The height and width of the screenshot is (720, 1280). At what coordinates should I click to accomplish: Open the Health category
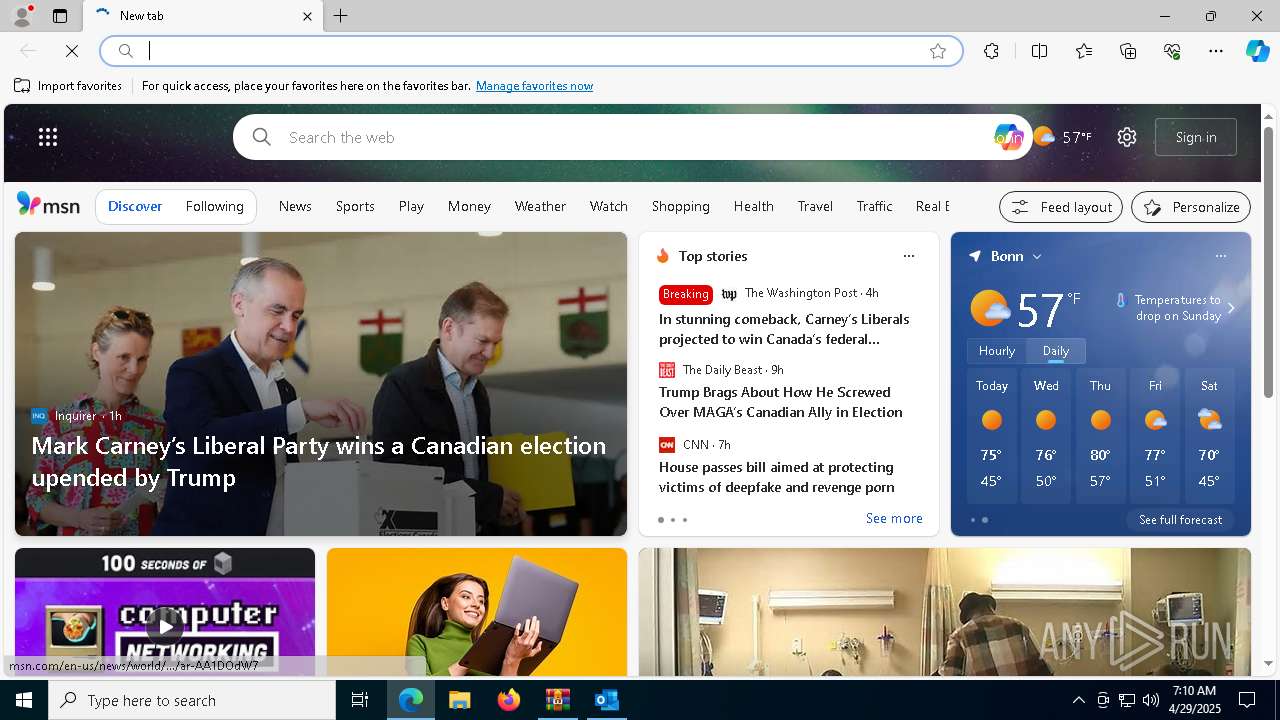click(753, 206)
